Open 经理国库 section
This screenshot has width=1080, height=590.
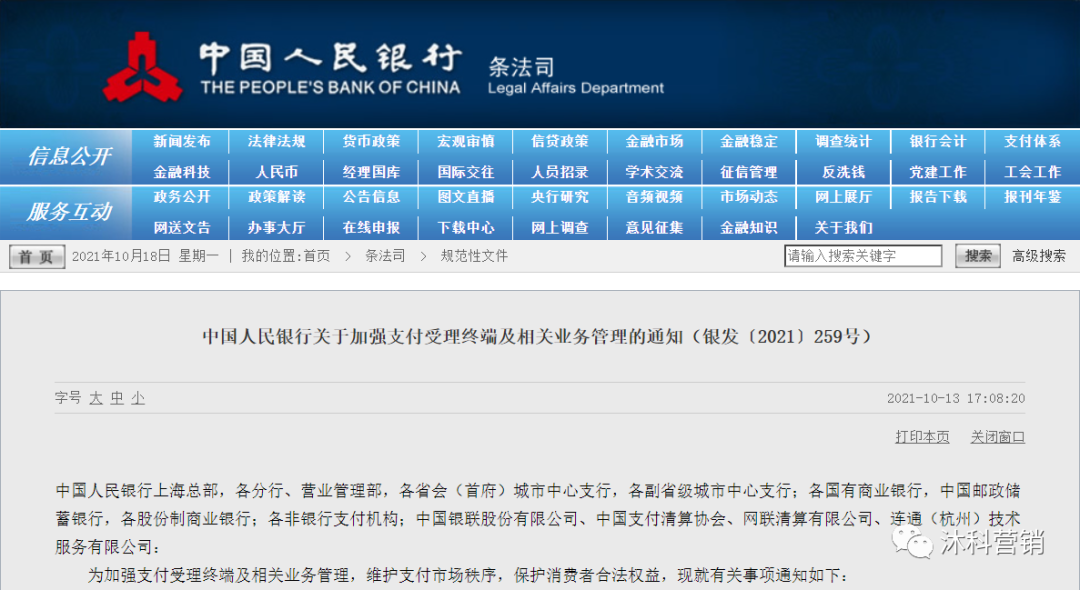[370, 171]
